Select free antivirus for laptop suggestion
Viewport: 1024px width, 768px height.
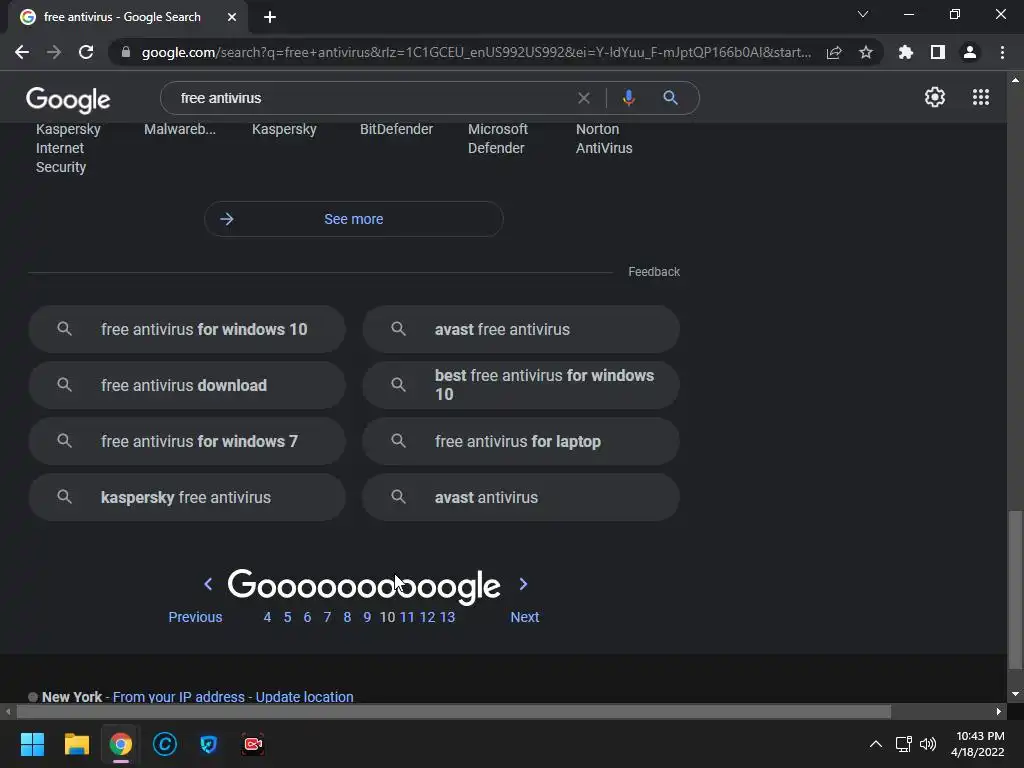click(x=520, y=441)
